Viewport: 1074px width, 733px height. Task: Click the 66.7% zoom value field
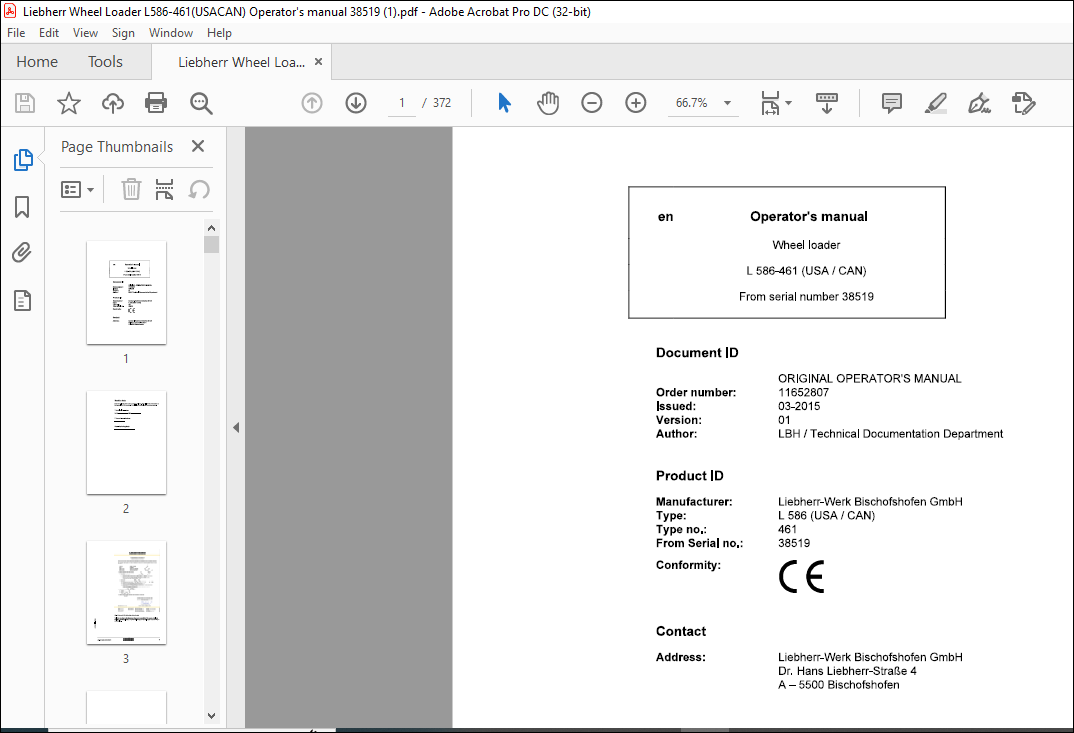coord(692,103)
